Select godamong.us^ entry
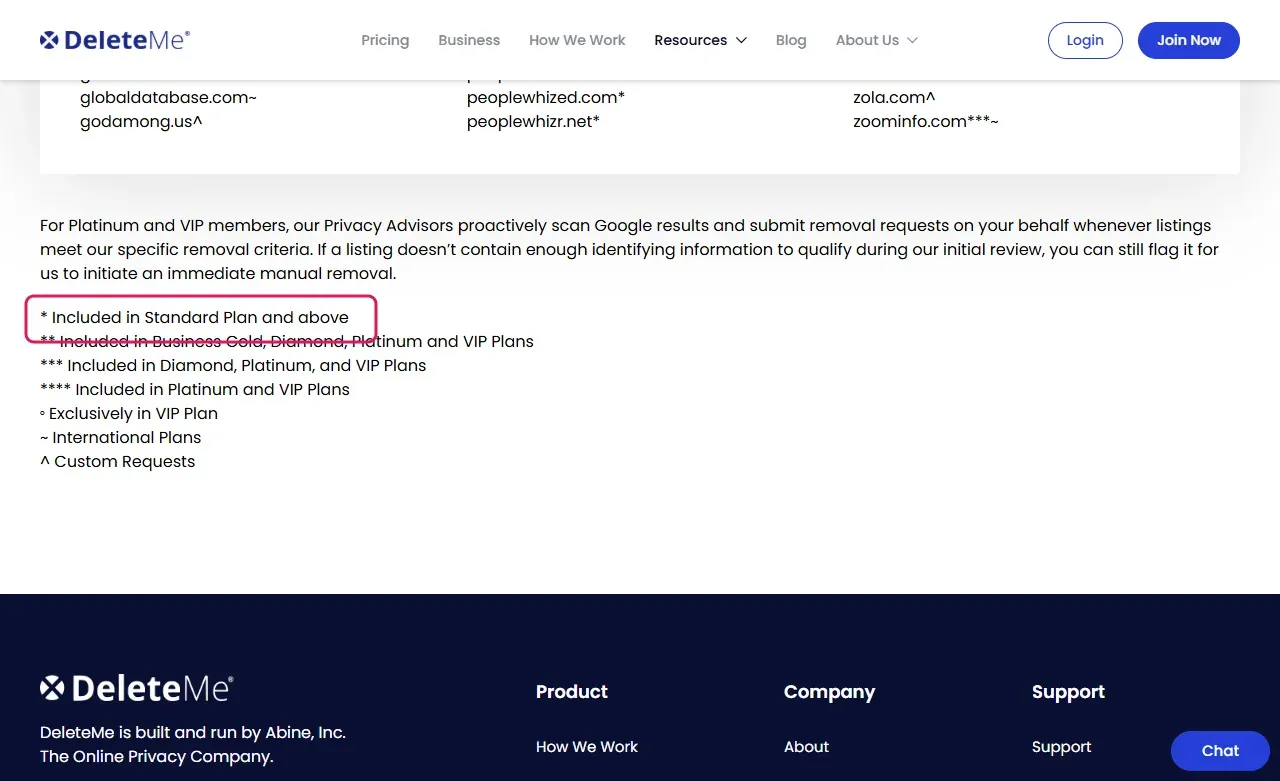This screenshot has width=1280, height=781. tap(141, 121)
